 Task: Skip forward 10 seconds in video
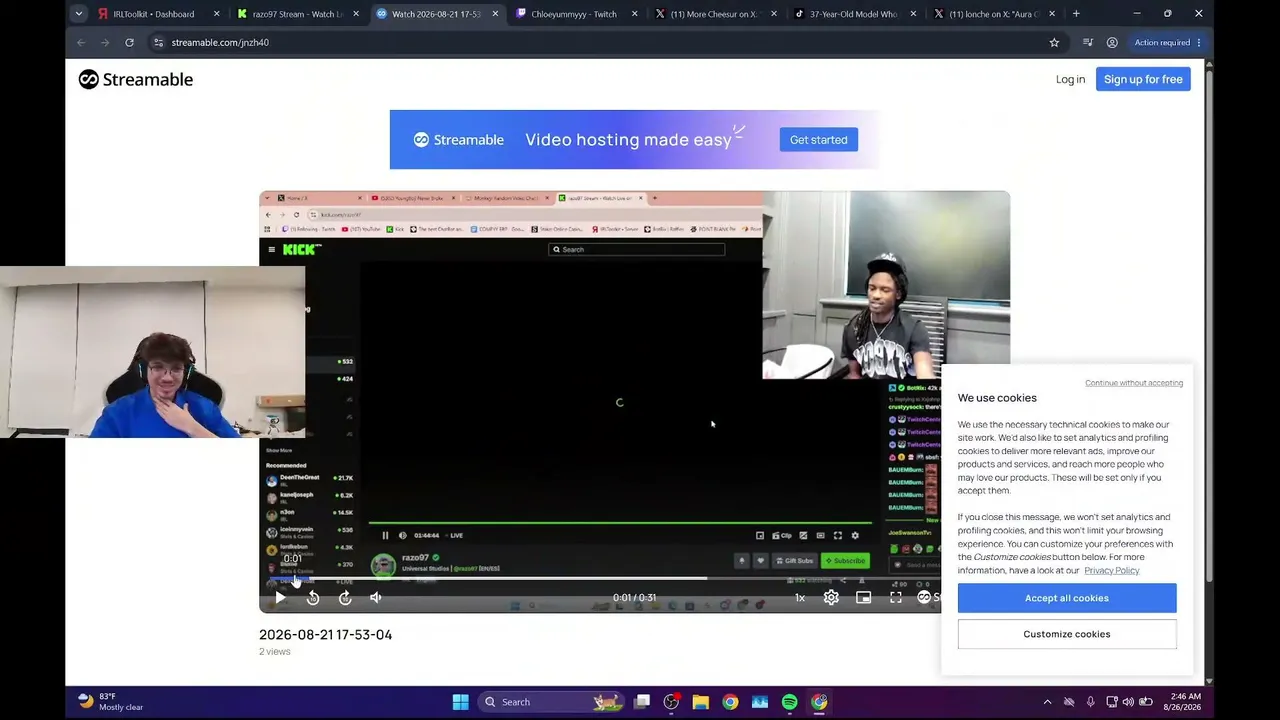tap(345, 597)
